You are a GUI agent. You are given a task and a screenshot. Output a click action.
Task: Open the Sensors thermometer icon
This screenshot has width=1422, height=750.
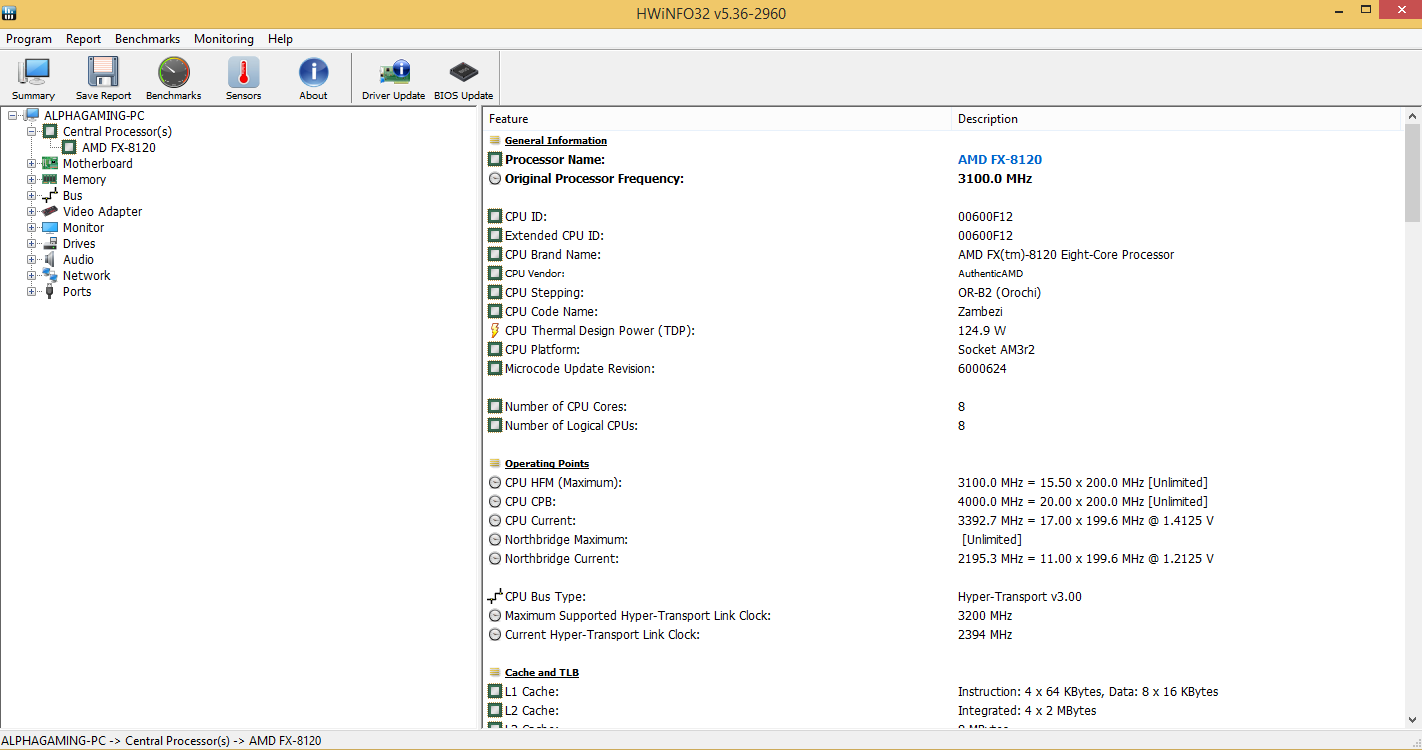pyautogui.click(x=243, y=72)
